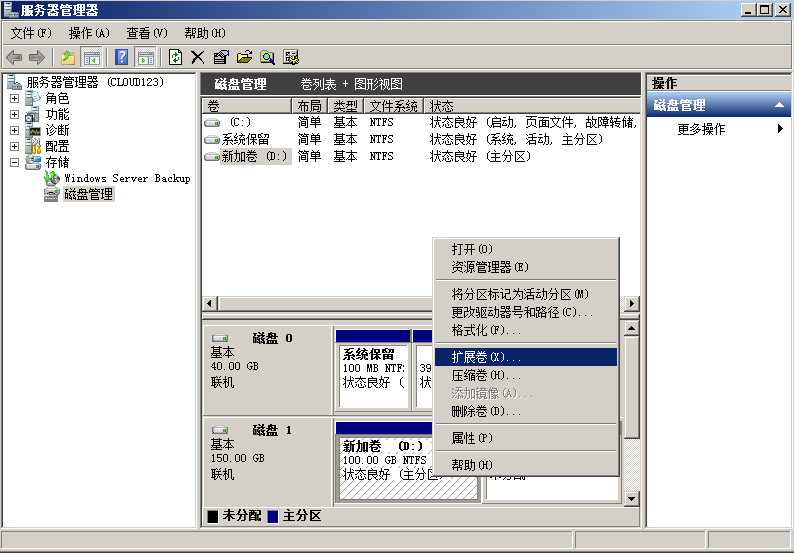Click the Back arrow toolbar icon

click(x=14, y=58)
